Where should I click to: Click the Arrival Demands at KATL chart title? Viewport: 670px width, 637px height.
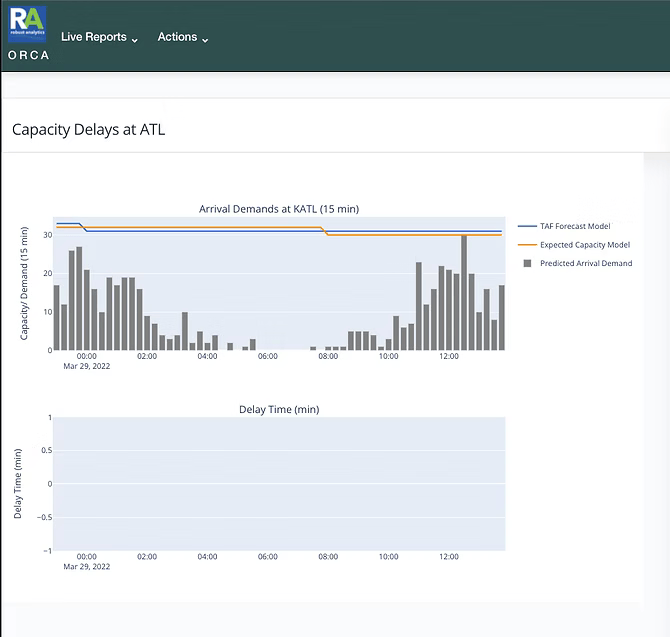point(279,209)
